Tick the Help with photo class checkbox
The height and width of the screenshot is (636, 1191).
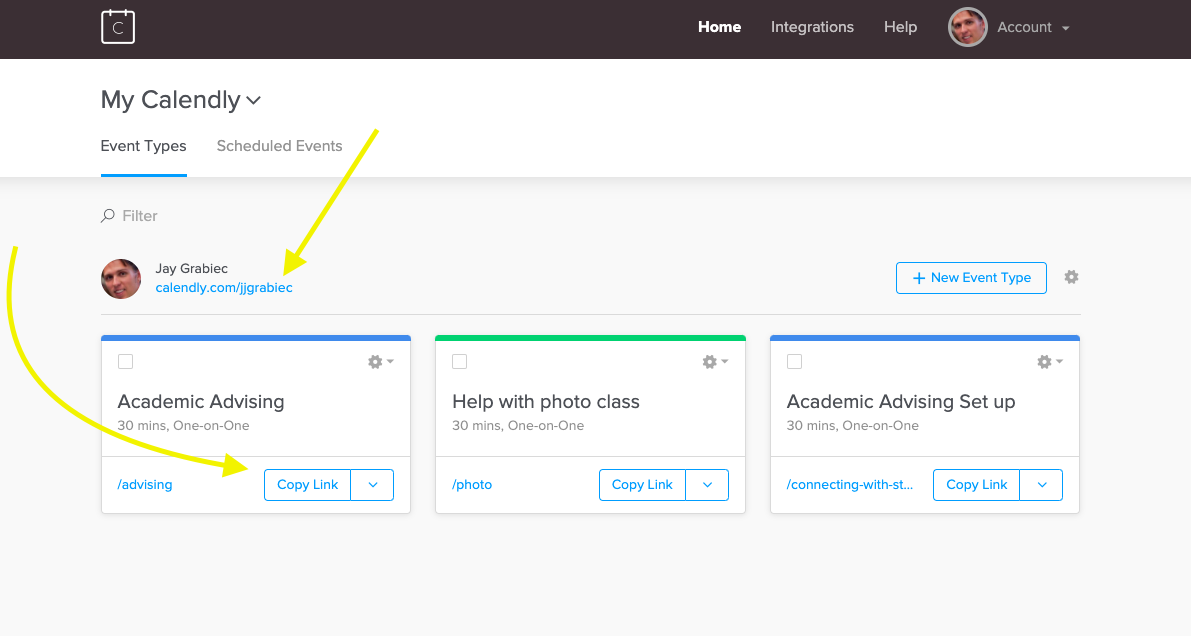tap(460, 362)
